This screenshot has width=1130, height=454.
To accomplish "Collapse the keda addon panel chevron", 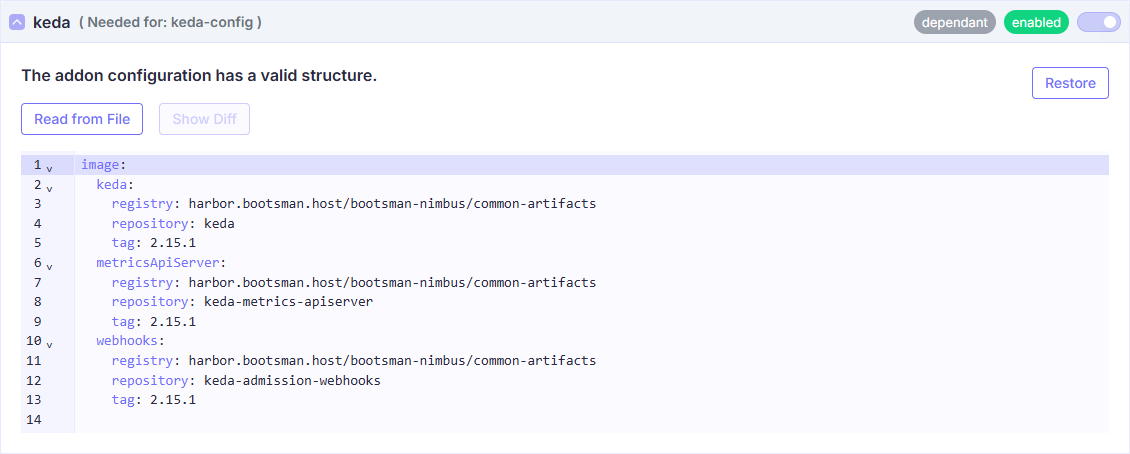I will tap(17, 22).
